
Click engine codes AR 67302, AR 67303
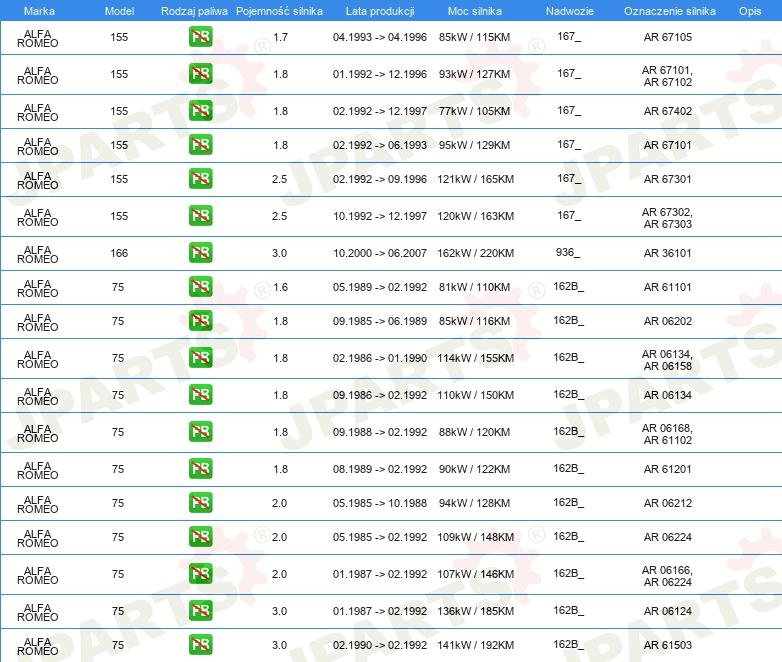pyautogui.click(x=667, y=219)
